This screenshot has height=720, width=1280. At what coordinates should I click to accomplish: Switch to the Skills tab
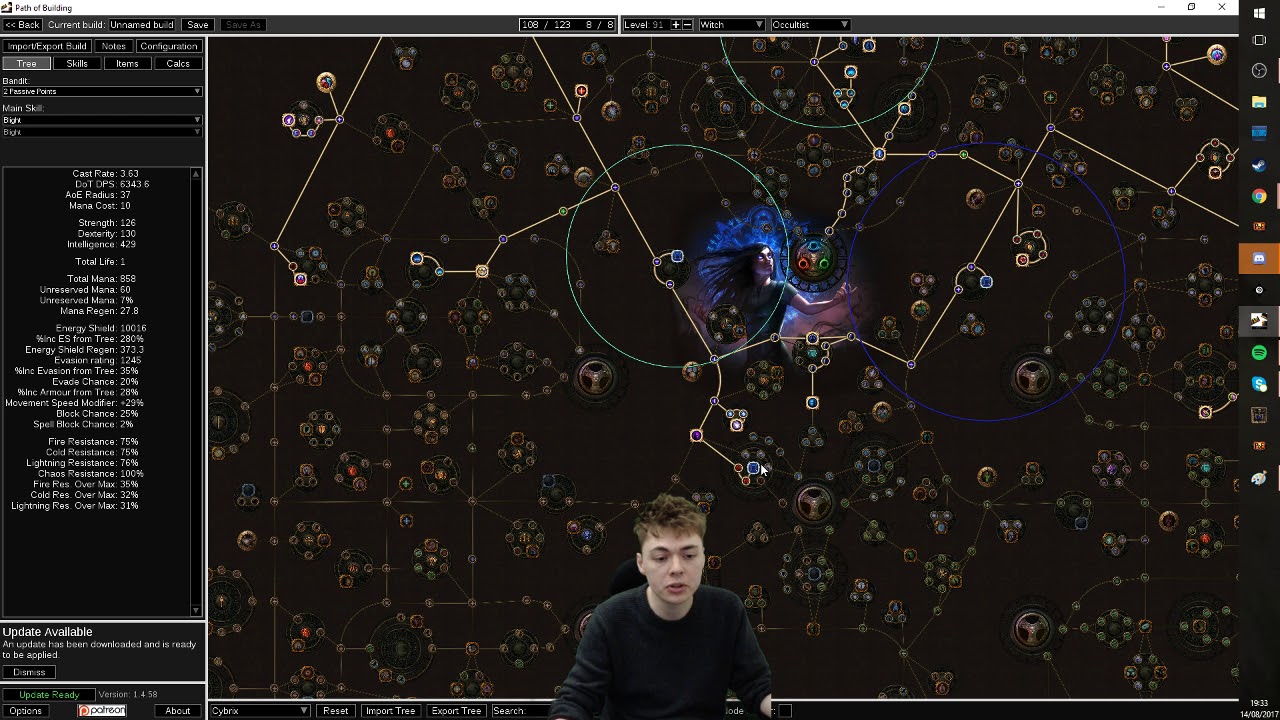point(77,64)
